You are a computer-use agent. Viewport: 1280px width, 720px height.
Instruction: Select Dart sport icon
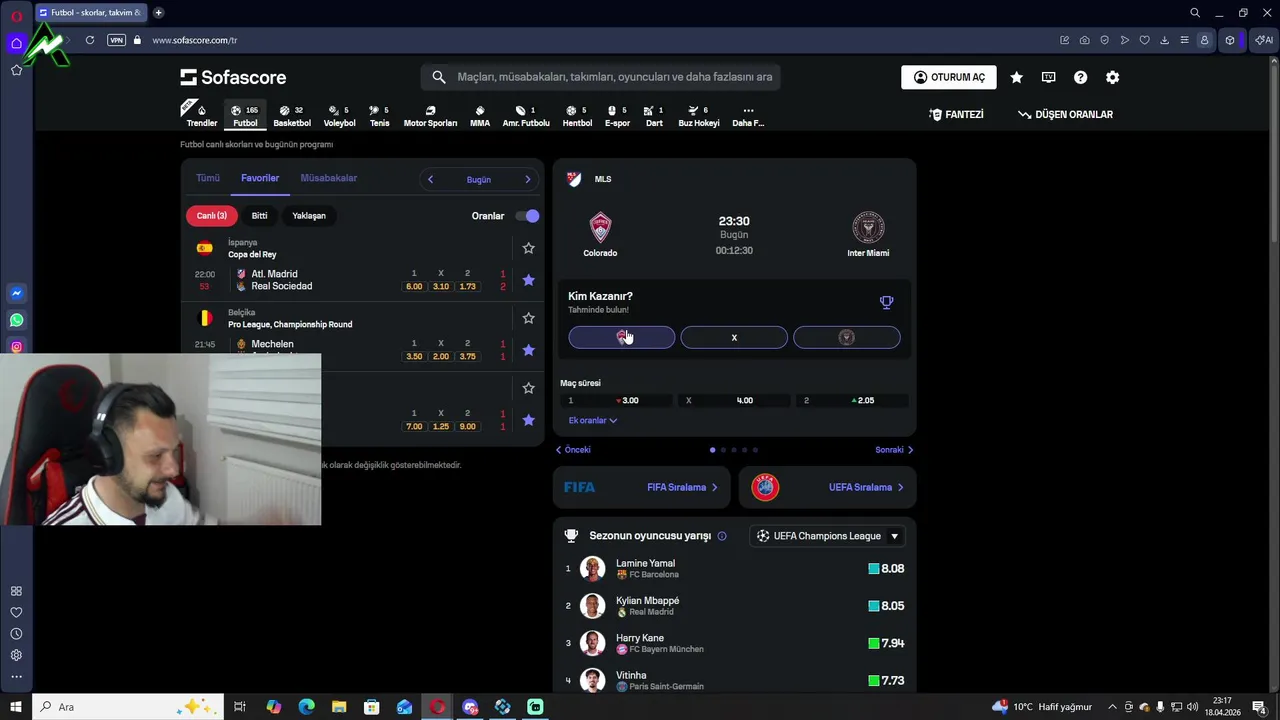point(654,116)
